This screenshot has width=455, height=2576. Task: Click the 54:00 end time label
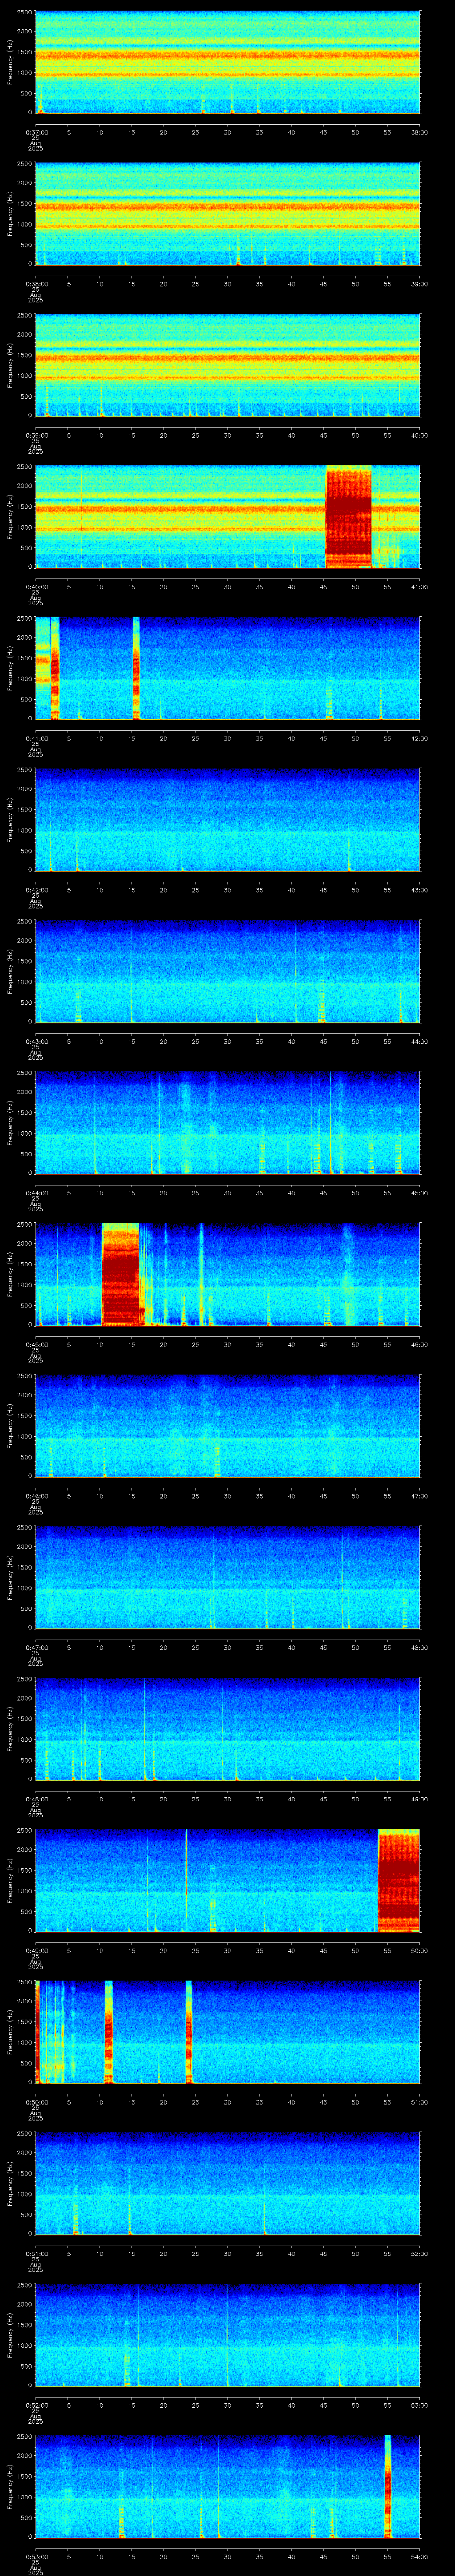coord(420,2556)
